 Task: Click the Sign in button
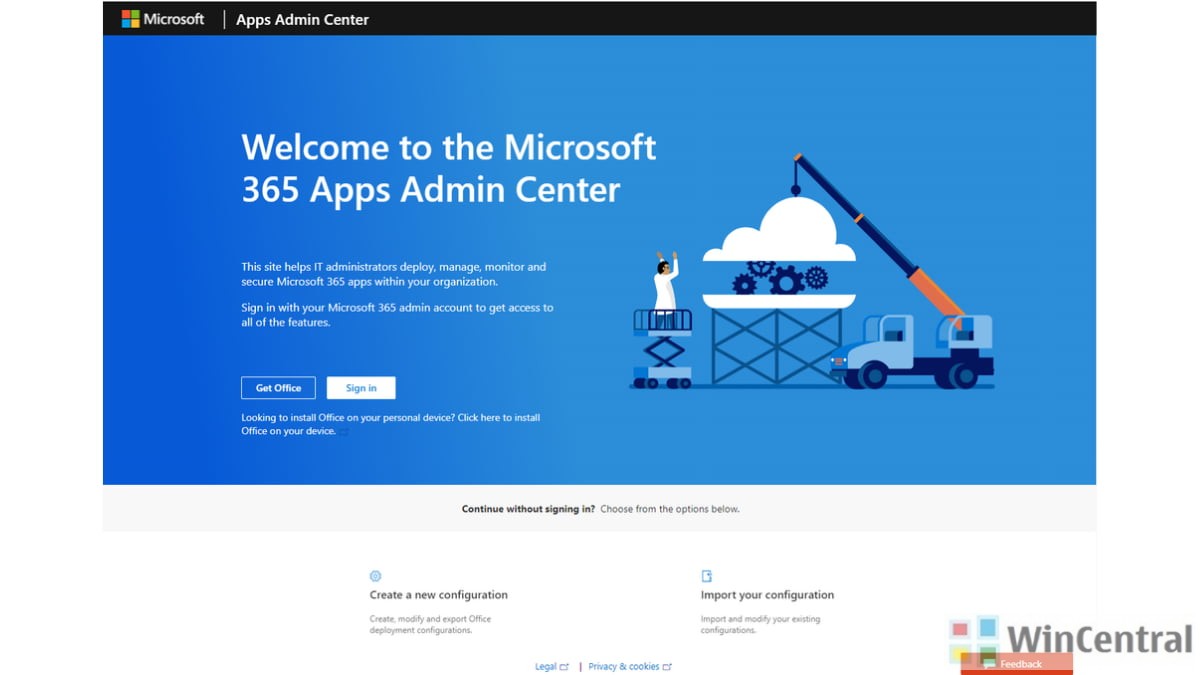click(361, 388)
